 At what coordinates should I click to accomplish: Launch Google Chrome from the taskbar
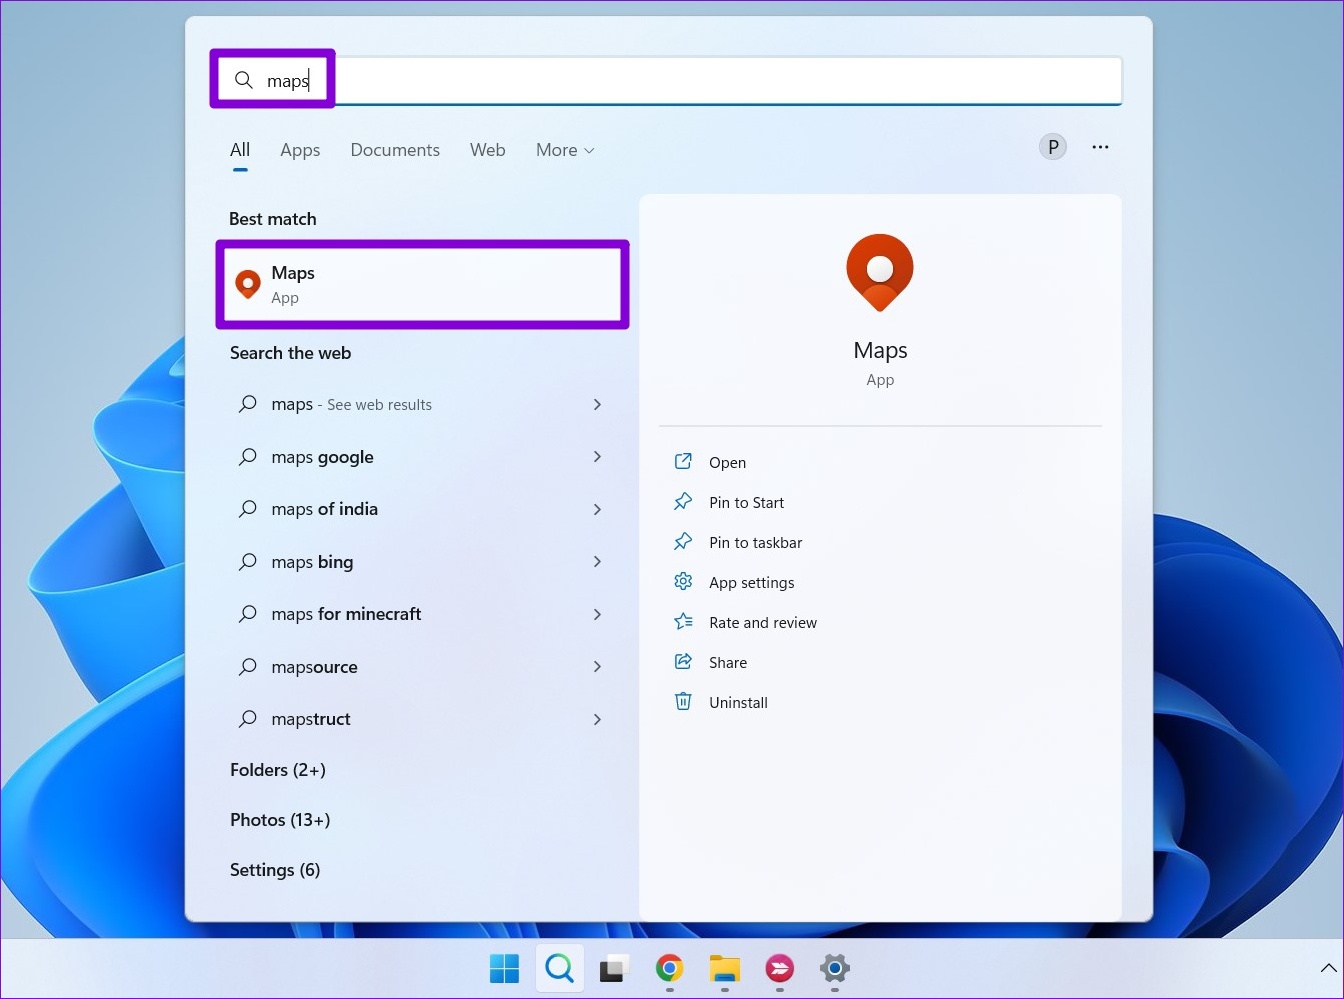click(669, 969)
